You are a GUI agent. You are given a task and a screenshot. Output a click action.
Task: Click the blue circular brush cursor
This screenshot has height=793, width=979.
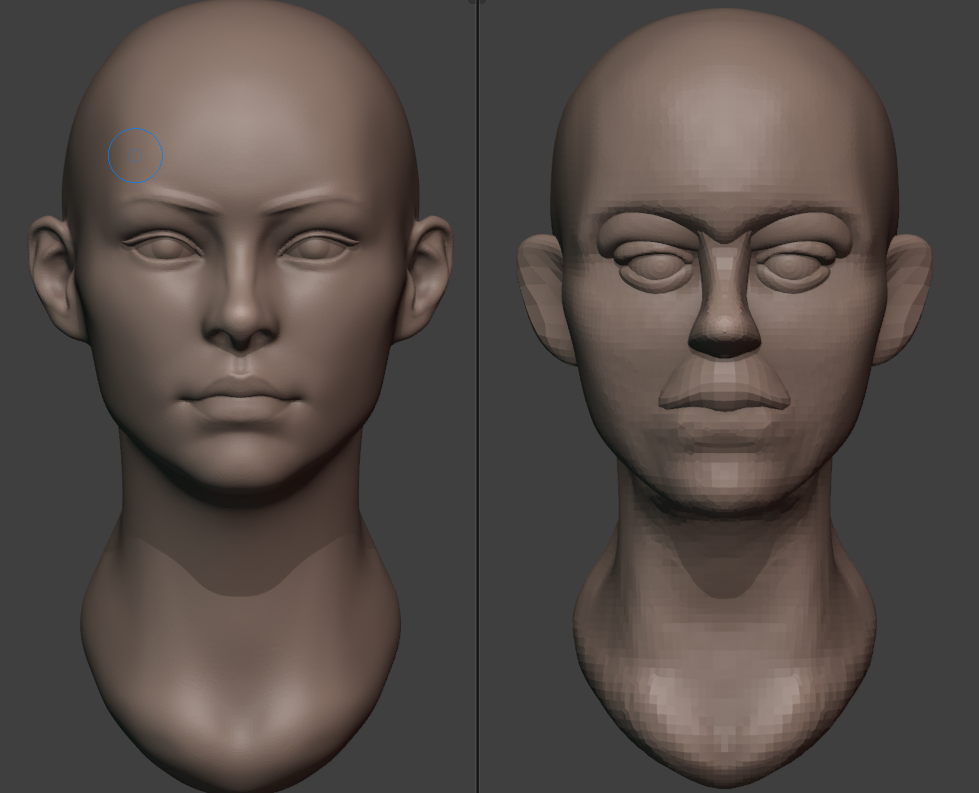point(135,156)
